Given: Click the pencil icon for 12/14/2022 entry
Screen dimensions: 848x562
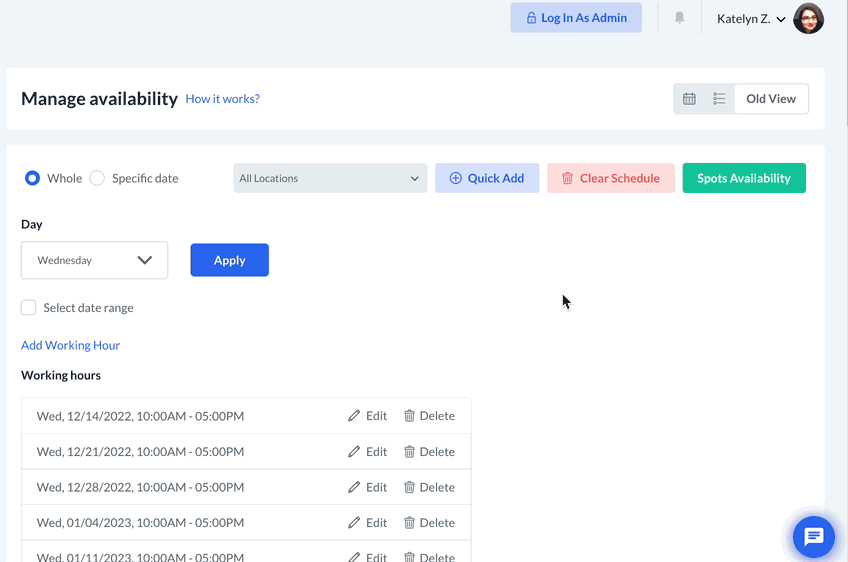Looking at the screenshot, I should coord(354,416).
